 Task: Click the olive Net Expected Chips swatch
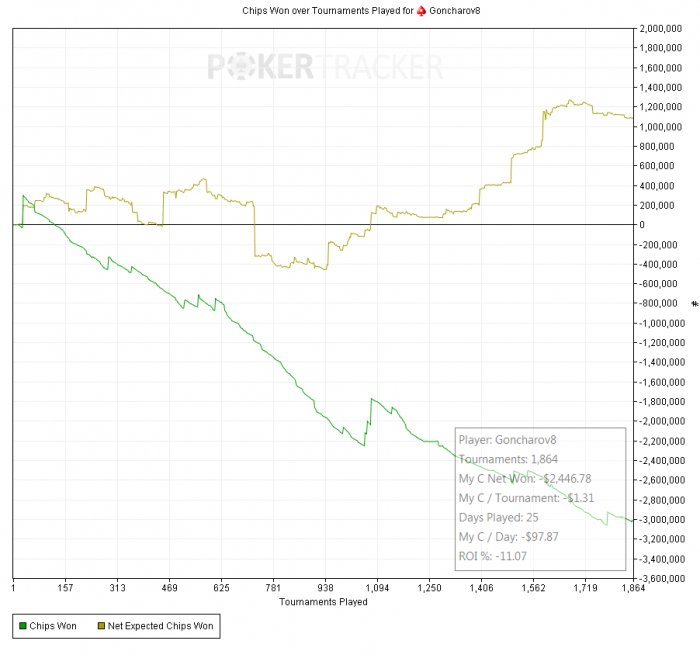tap(101, 625)
